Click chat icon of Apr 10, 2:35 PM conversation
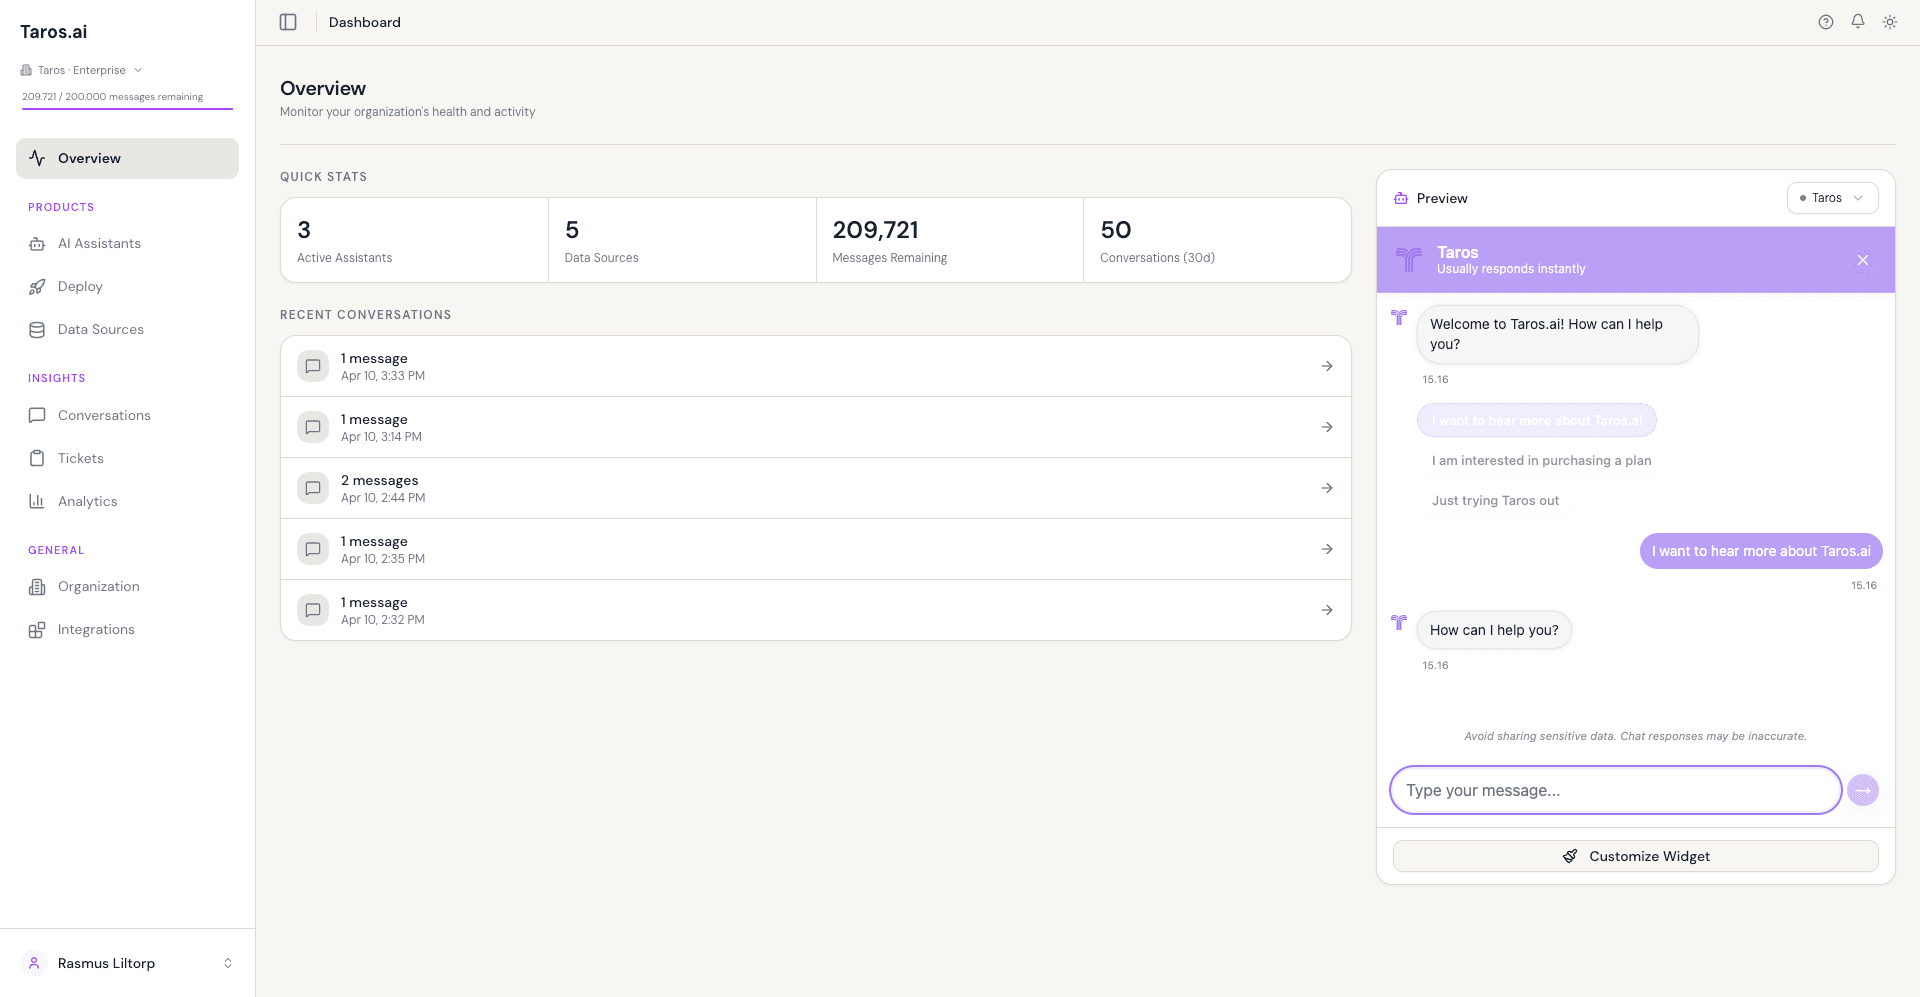Image resolution: width=1920 pixels, height=997 pixels. tap(313, 549)
